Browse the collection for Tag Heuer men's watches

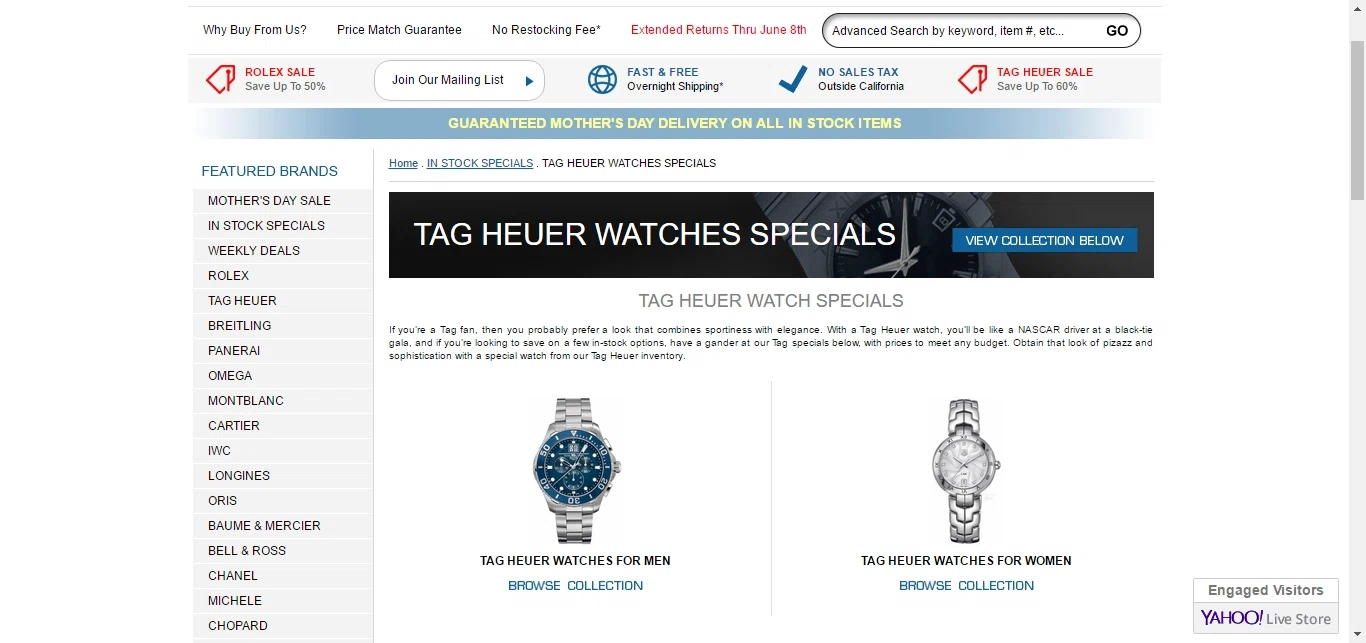pyautogui.click(x=576, y=586)
